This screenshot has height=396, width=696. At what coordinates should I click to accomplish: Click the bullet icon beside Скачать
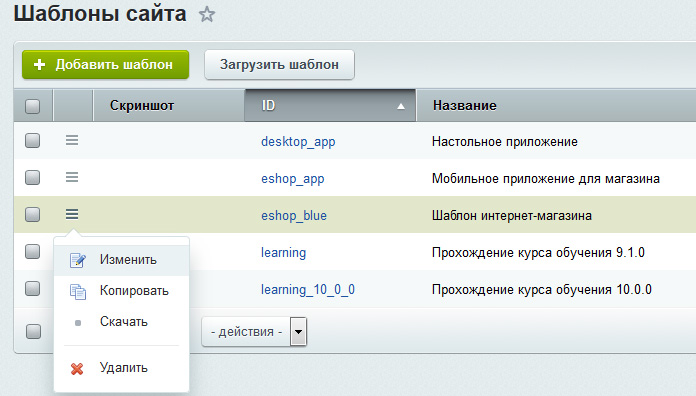78,323
